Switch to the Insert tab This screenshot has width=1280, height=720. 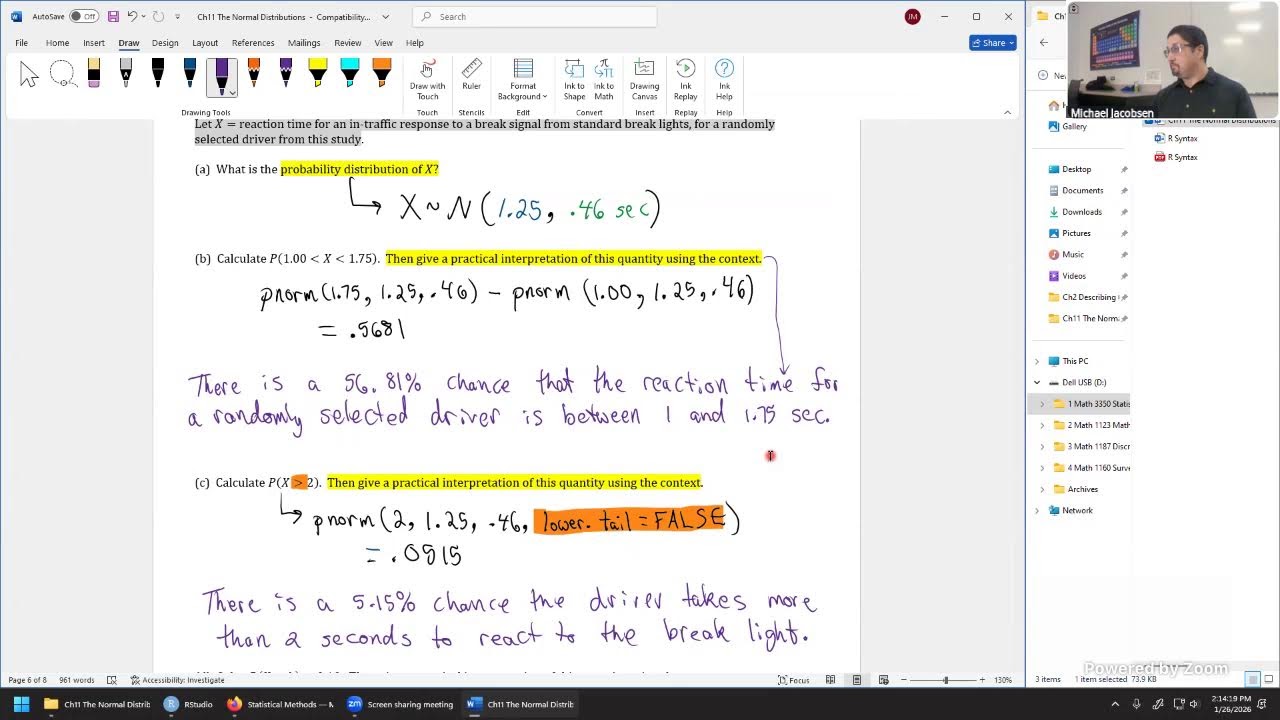tap(94, 43)
